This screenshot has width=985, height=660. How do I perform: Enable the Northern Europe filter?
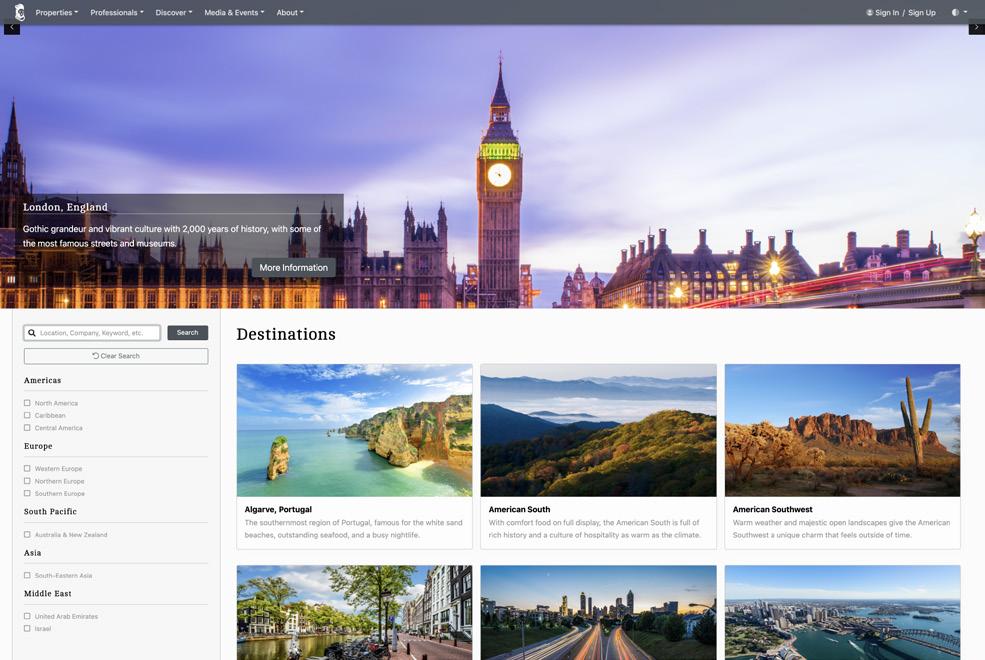(27, 481)
